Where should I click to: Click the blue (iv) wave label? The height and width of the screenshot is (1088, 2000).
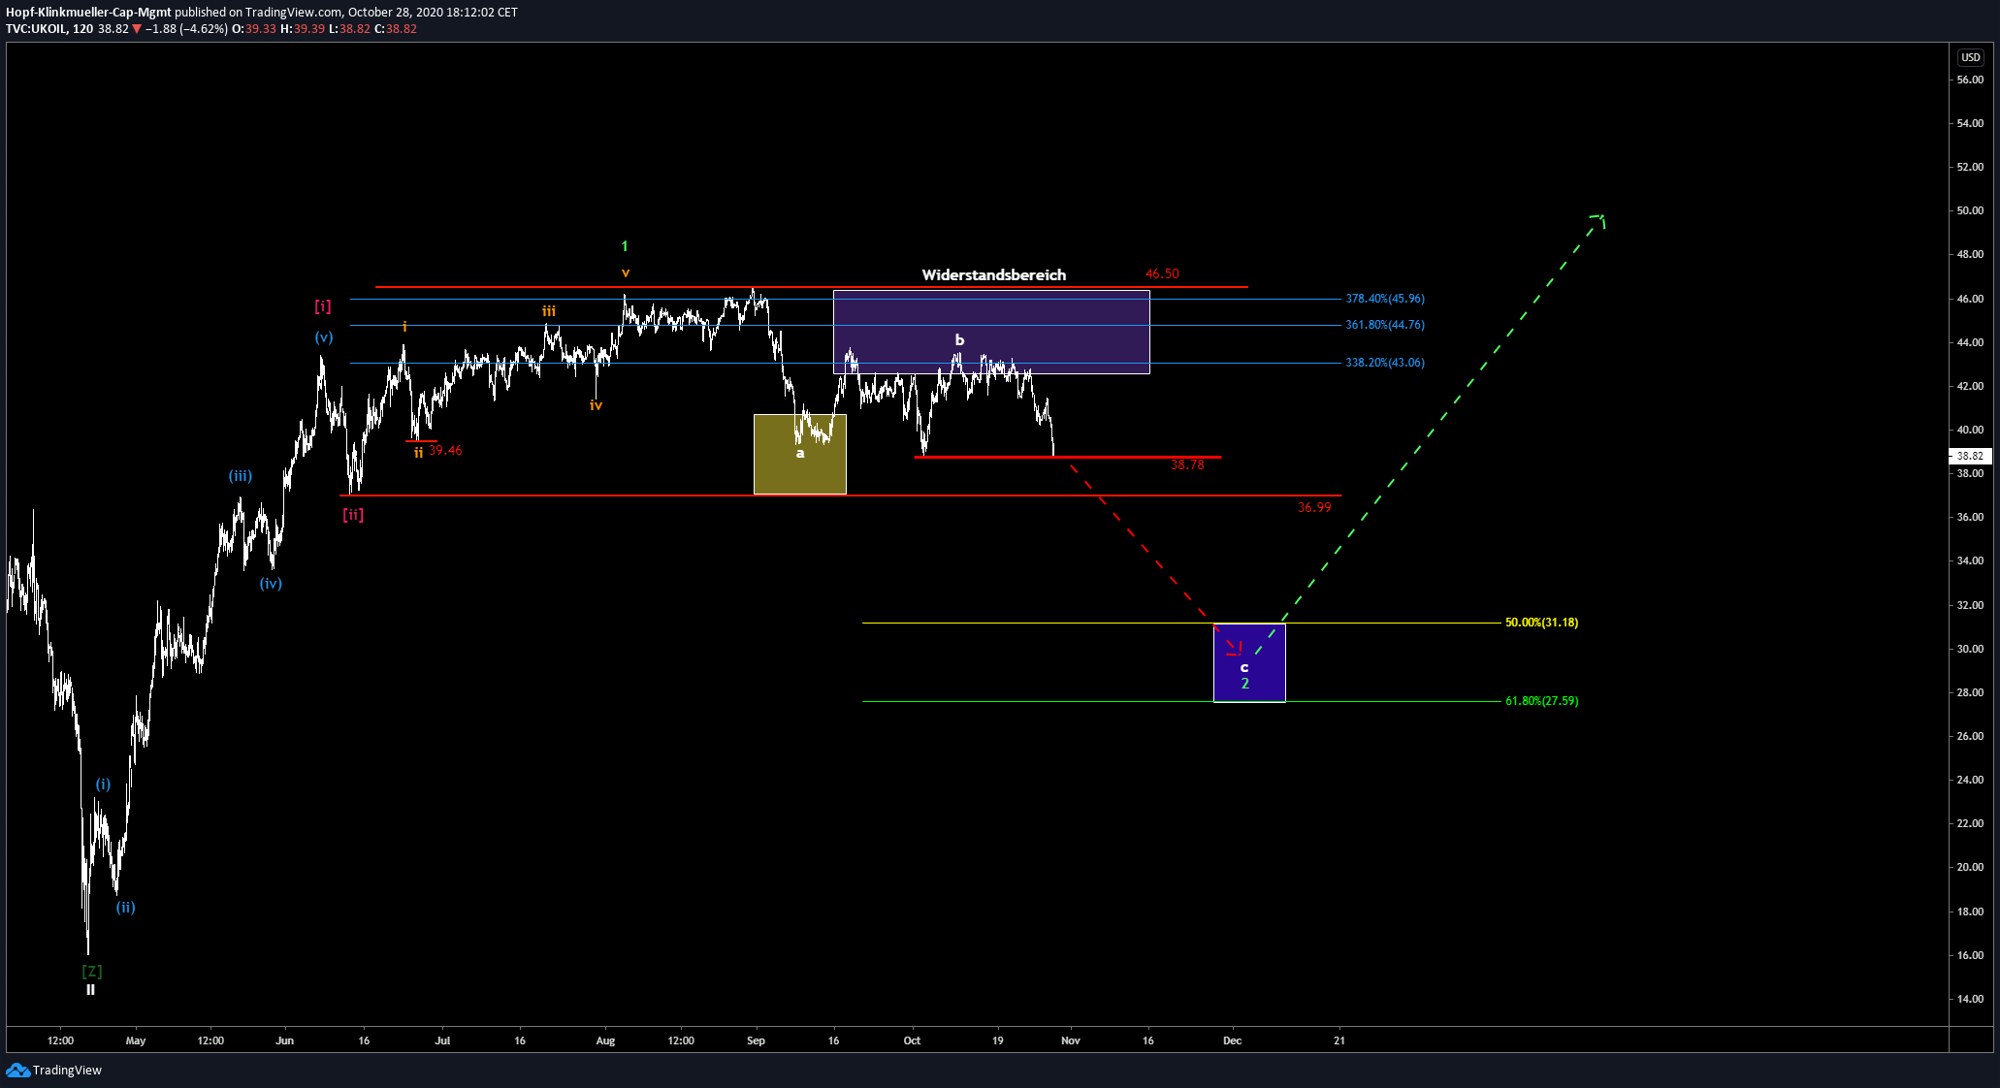pyautogui.click(x=271, y=583)
